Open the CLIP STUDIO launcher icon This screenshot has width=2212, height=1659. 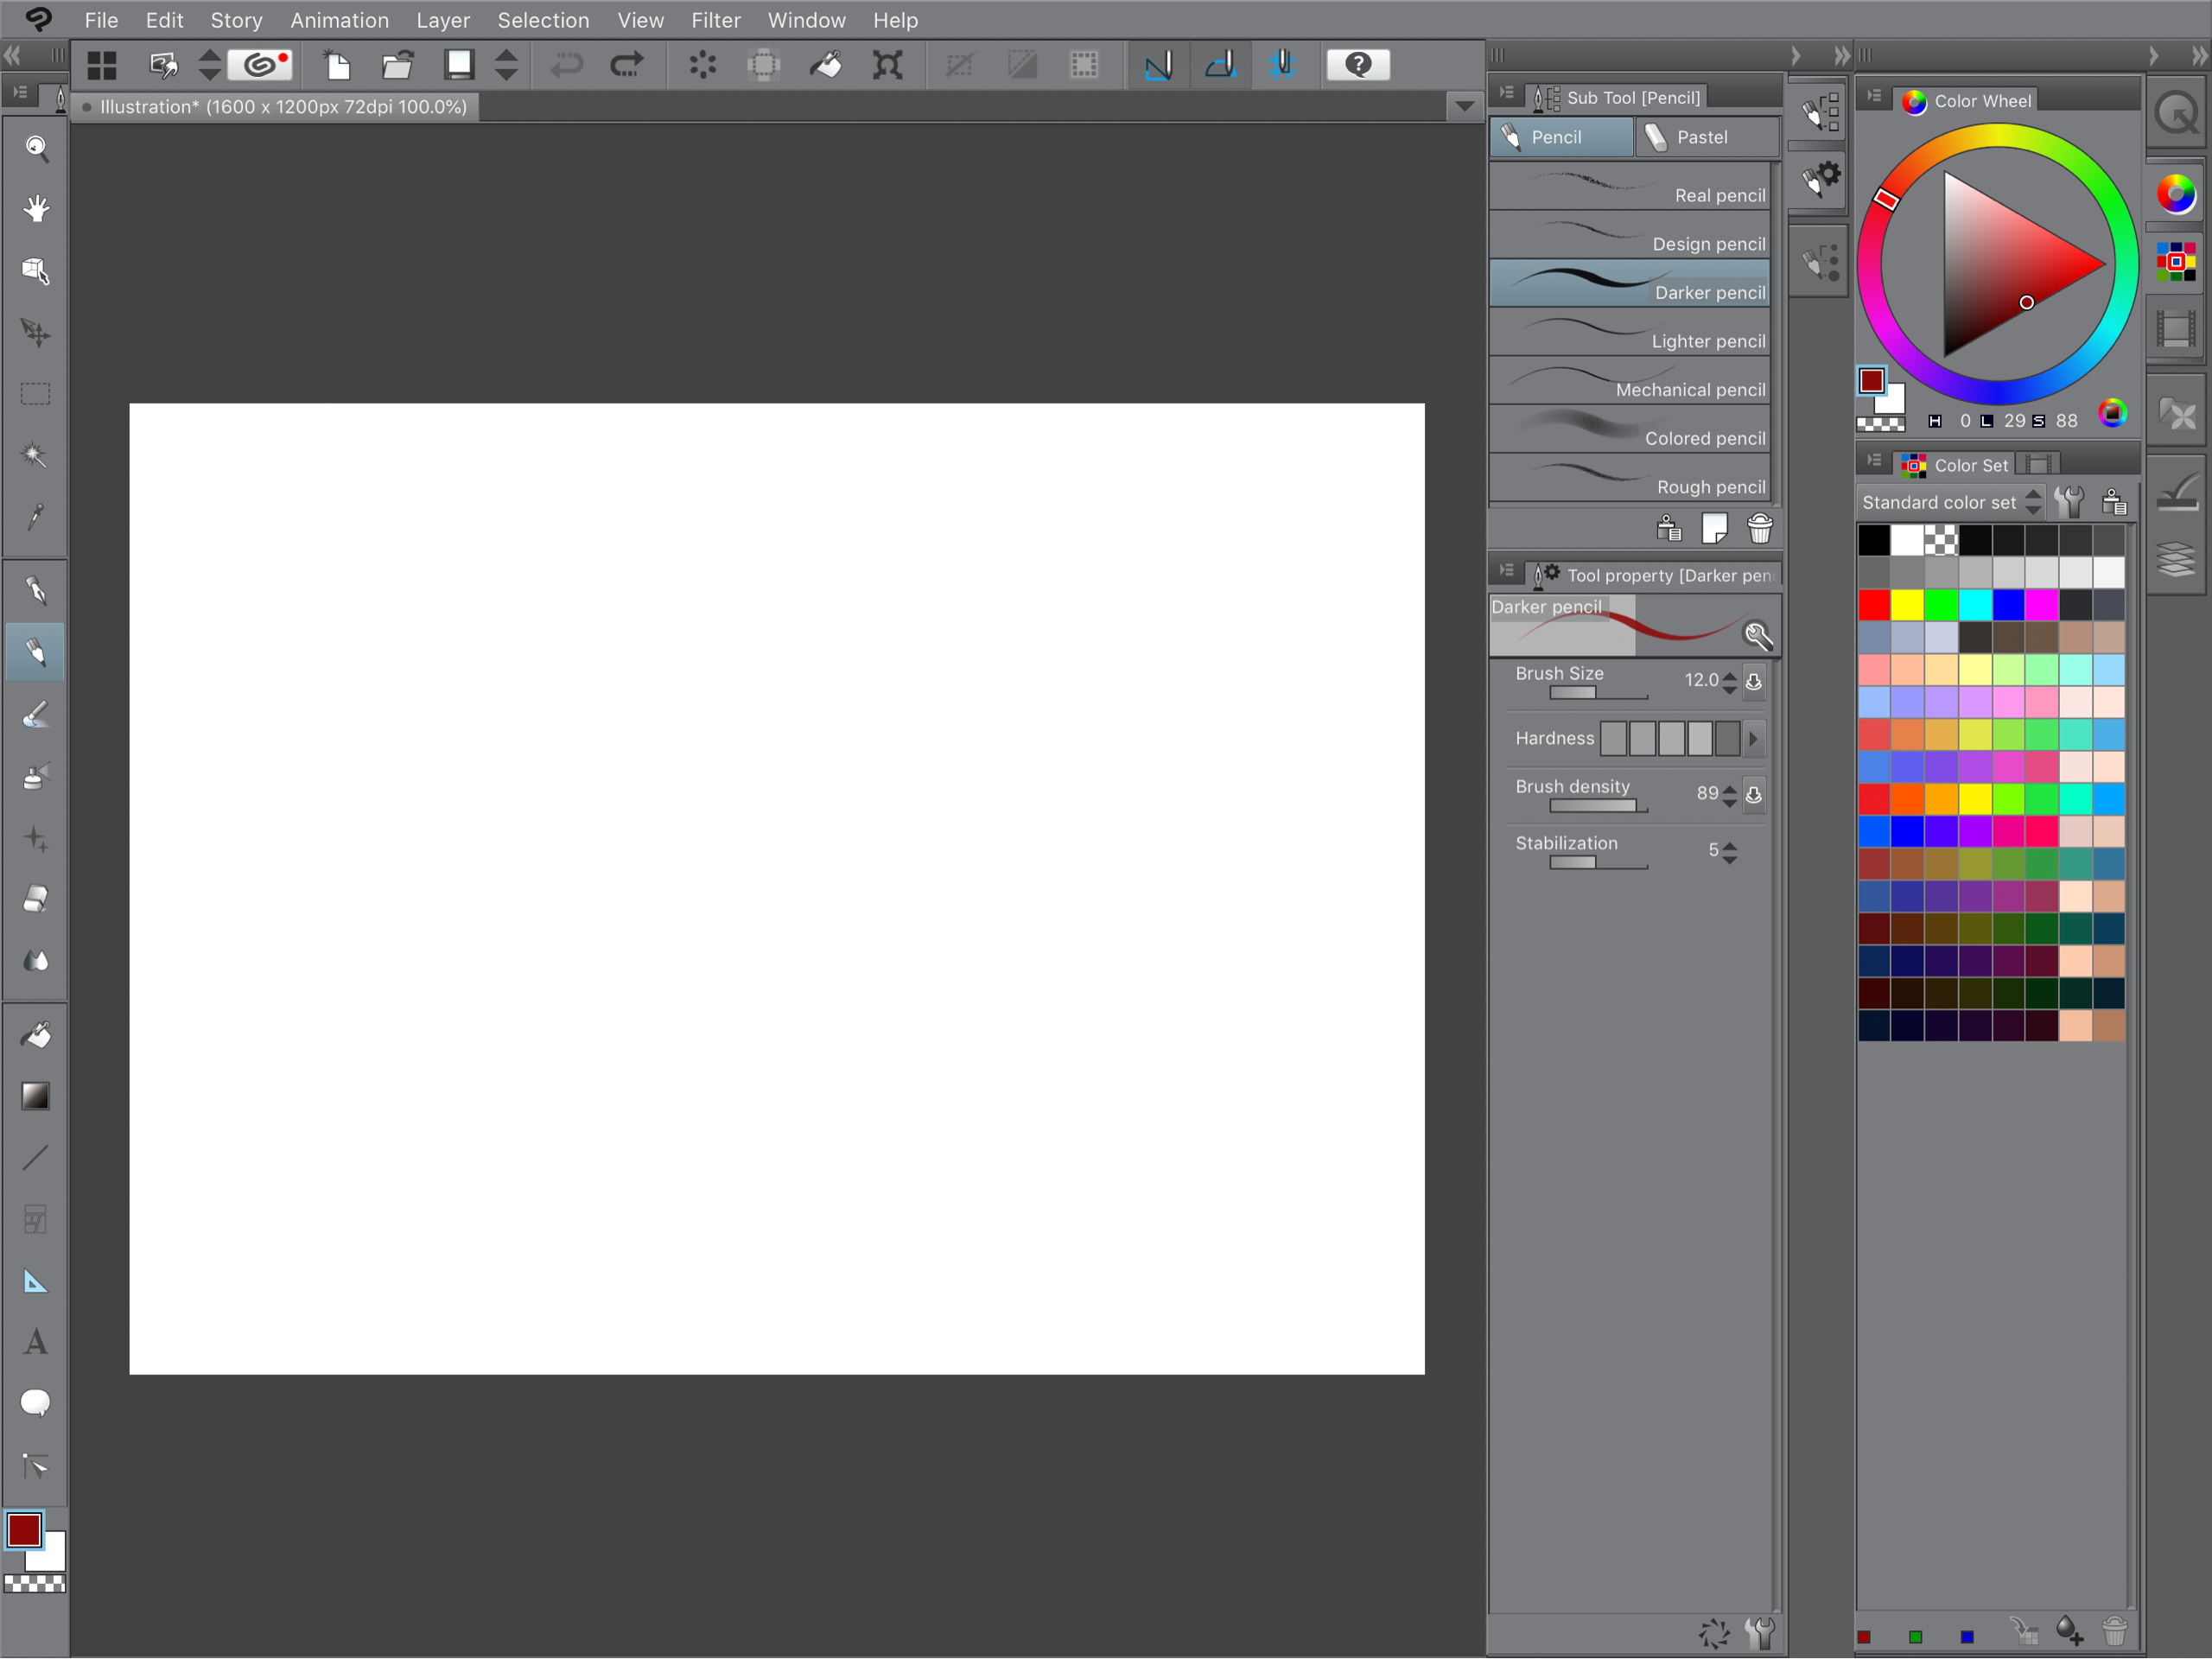tap(260, 66)
